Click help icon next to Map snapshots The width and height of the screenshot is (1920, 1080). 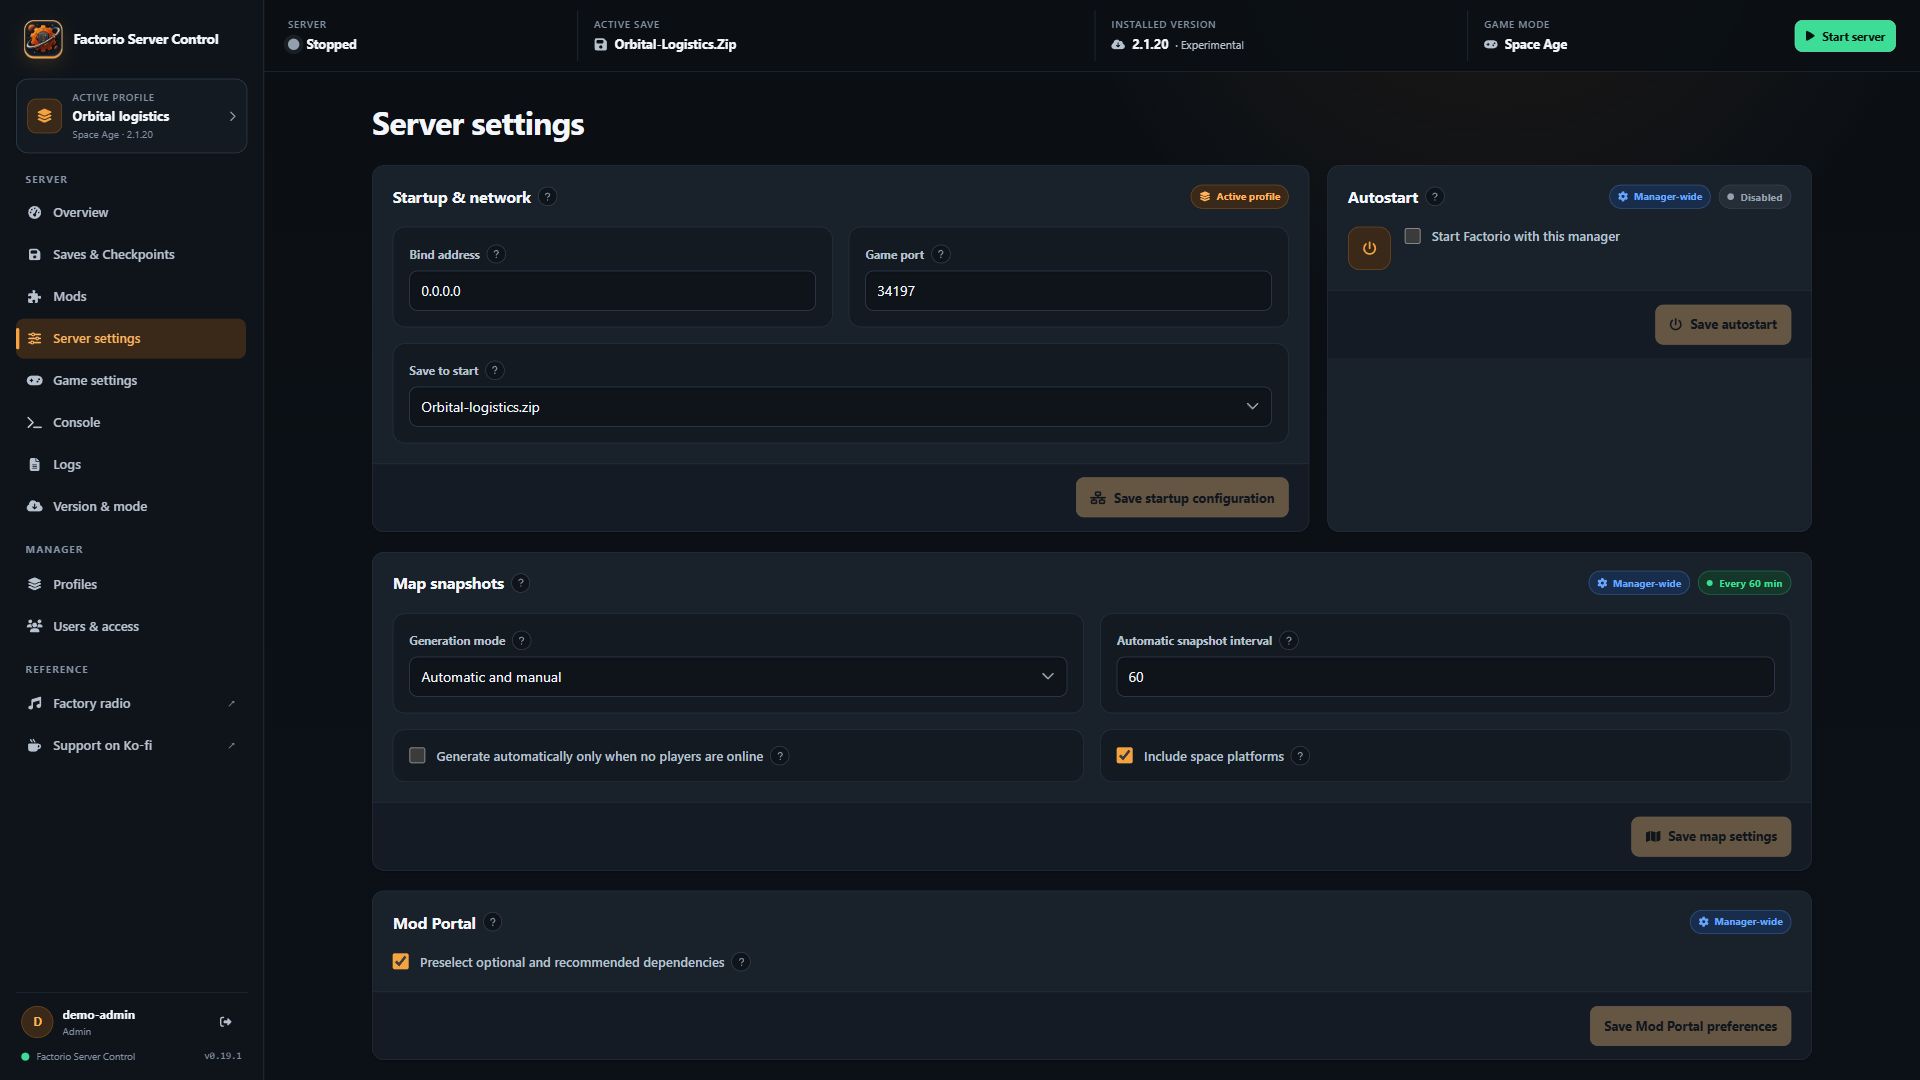(x=520, y=583)
